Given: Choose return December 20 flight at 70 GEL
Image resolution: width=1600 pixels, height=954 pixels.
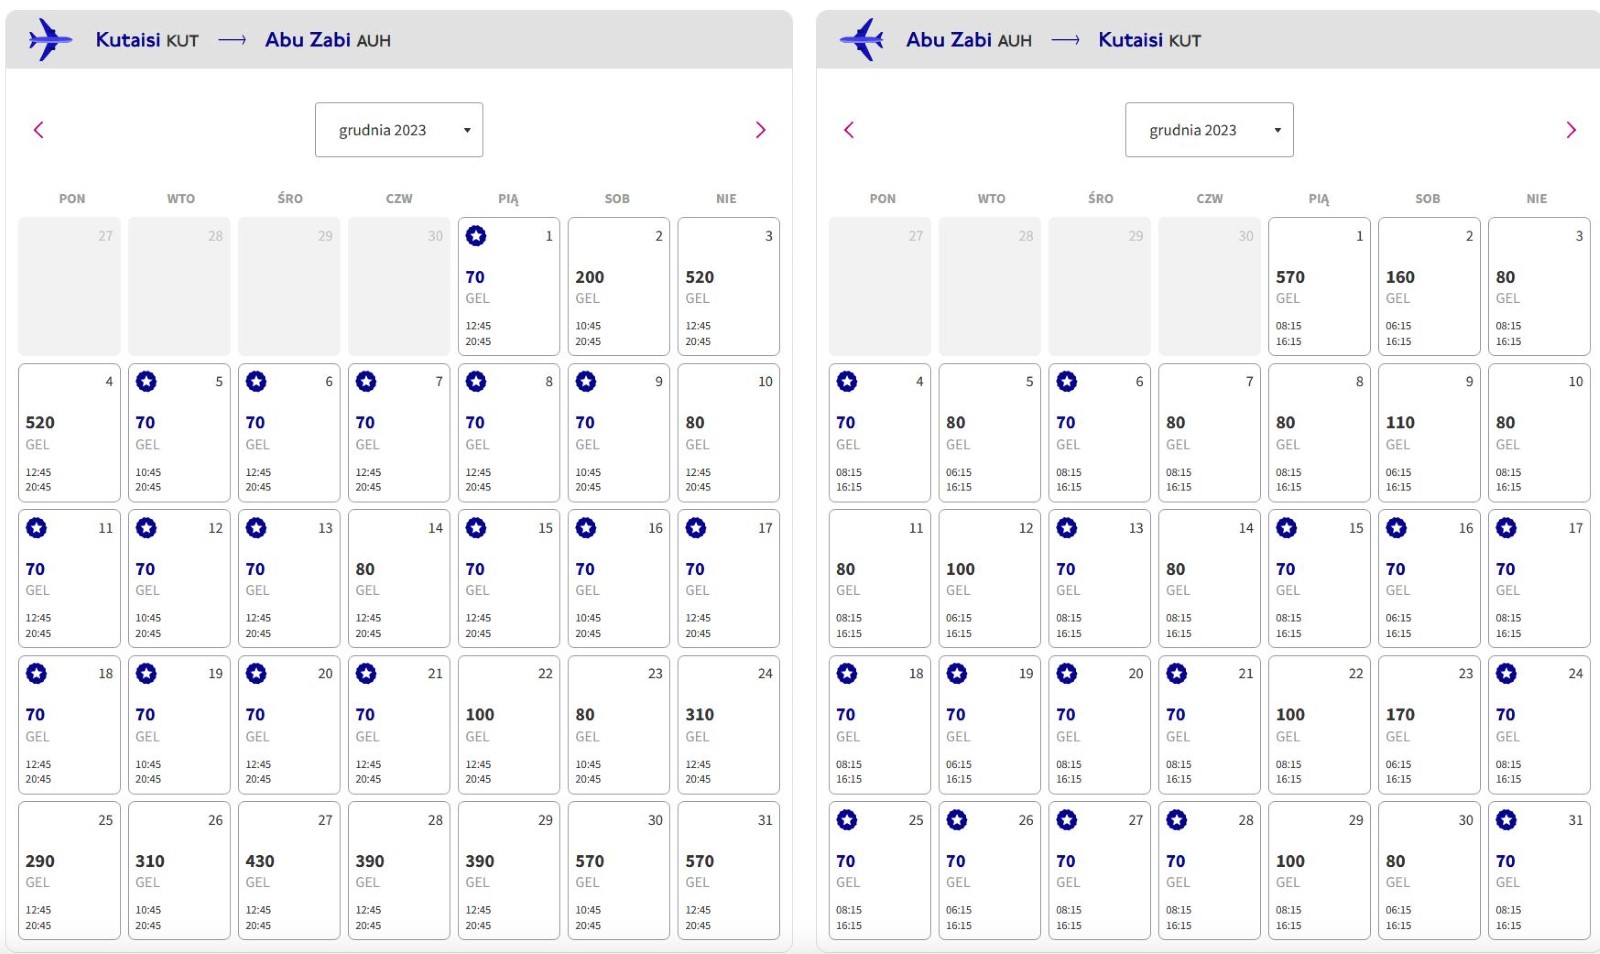Looking at the screenshot, I should tap(1100, 725).
